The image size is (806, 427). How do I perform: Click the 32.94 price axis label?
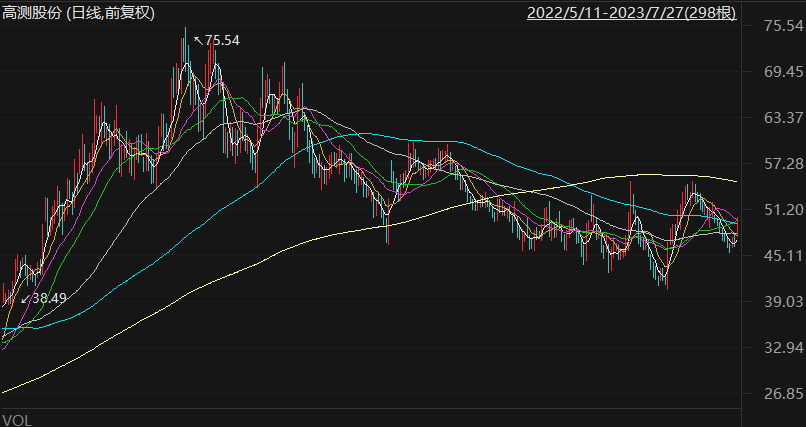tap(784, 348)
